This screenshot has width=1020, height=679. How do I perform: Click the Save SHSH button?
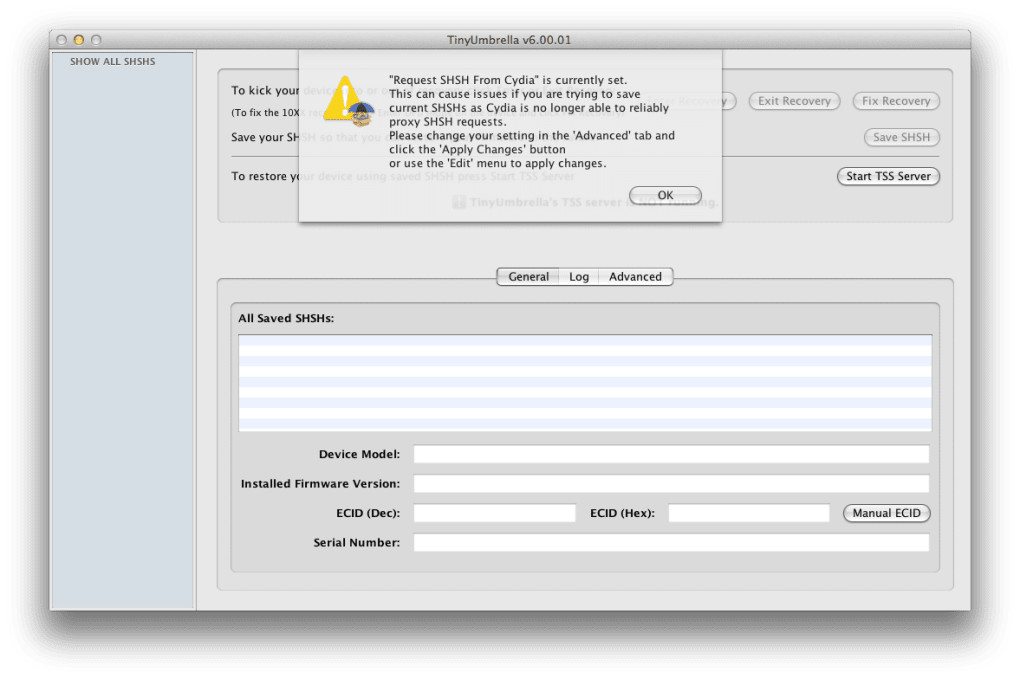tap(901, 137)
